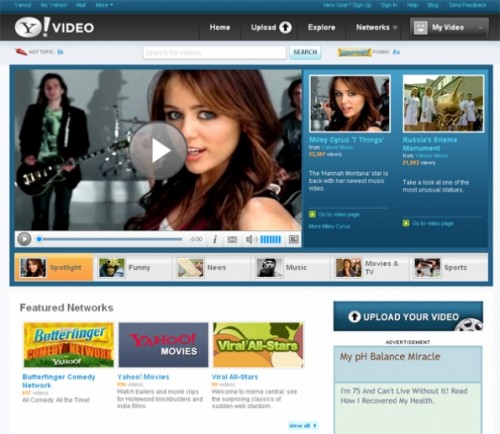
Task: Switch to the Sports tab
Action: pos(448,267)
